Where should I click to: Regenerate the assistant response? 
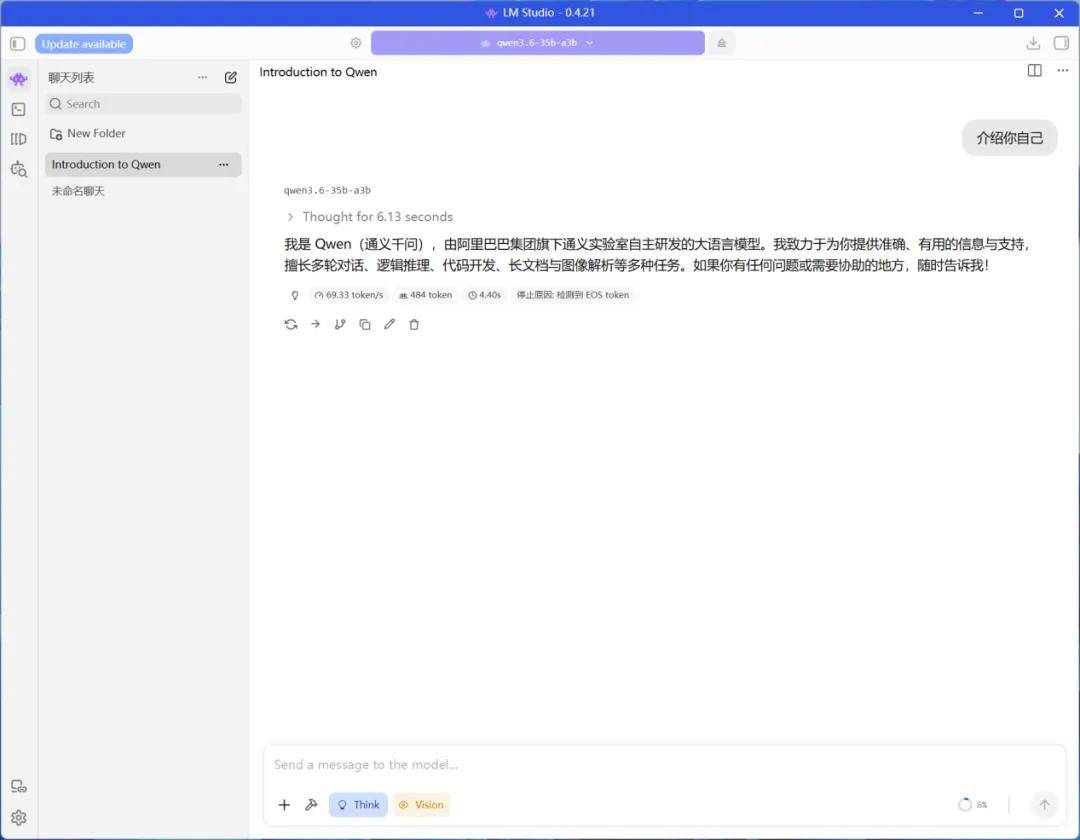[x=291, y=324]
